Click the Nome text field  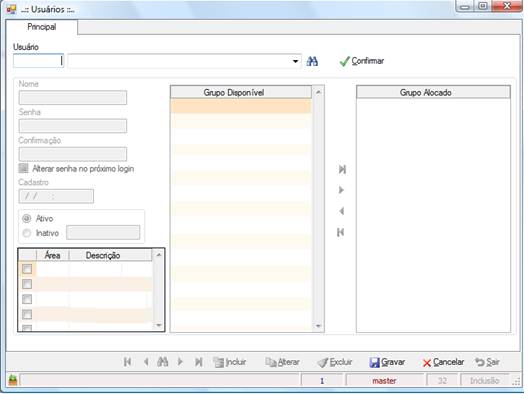[73, 98]
